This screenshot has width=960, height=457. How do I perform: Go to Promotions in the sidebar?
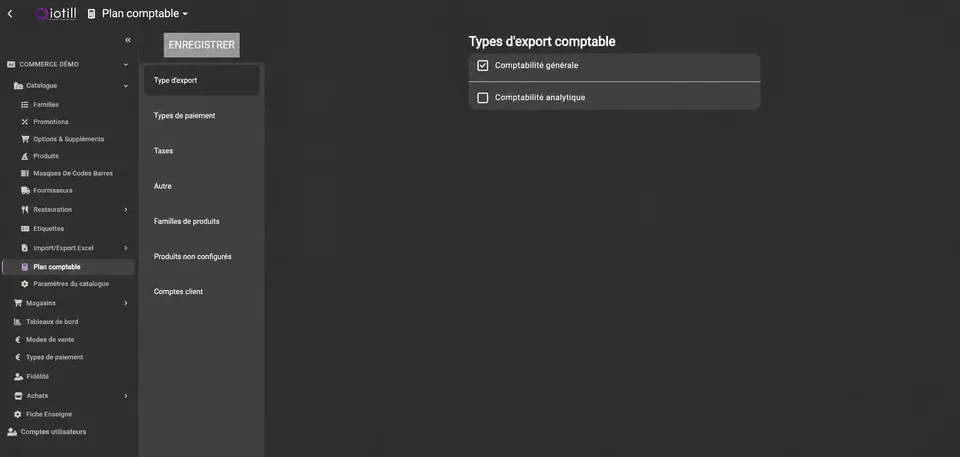pyautogui.click(x=51, y=122)
